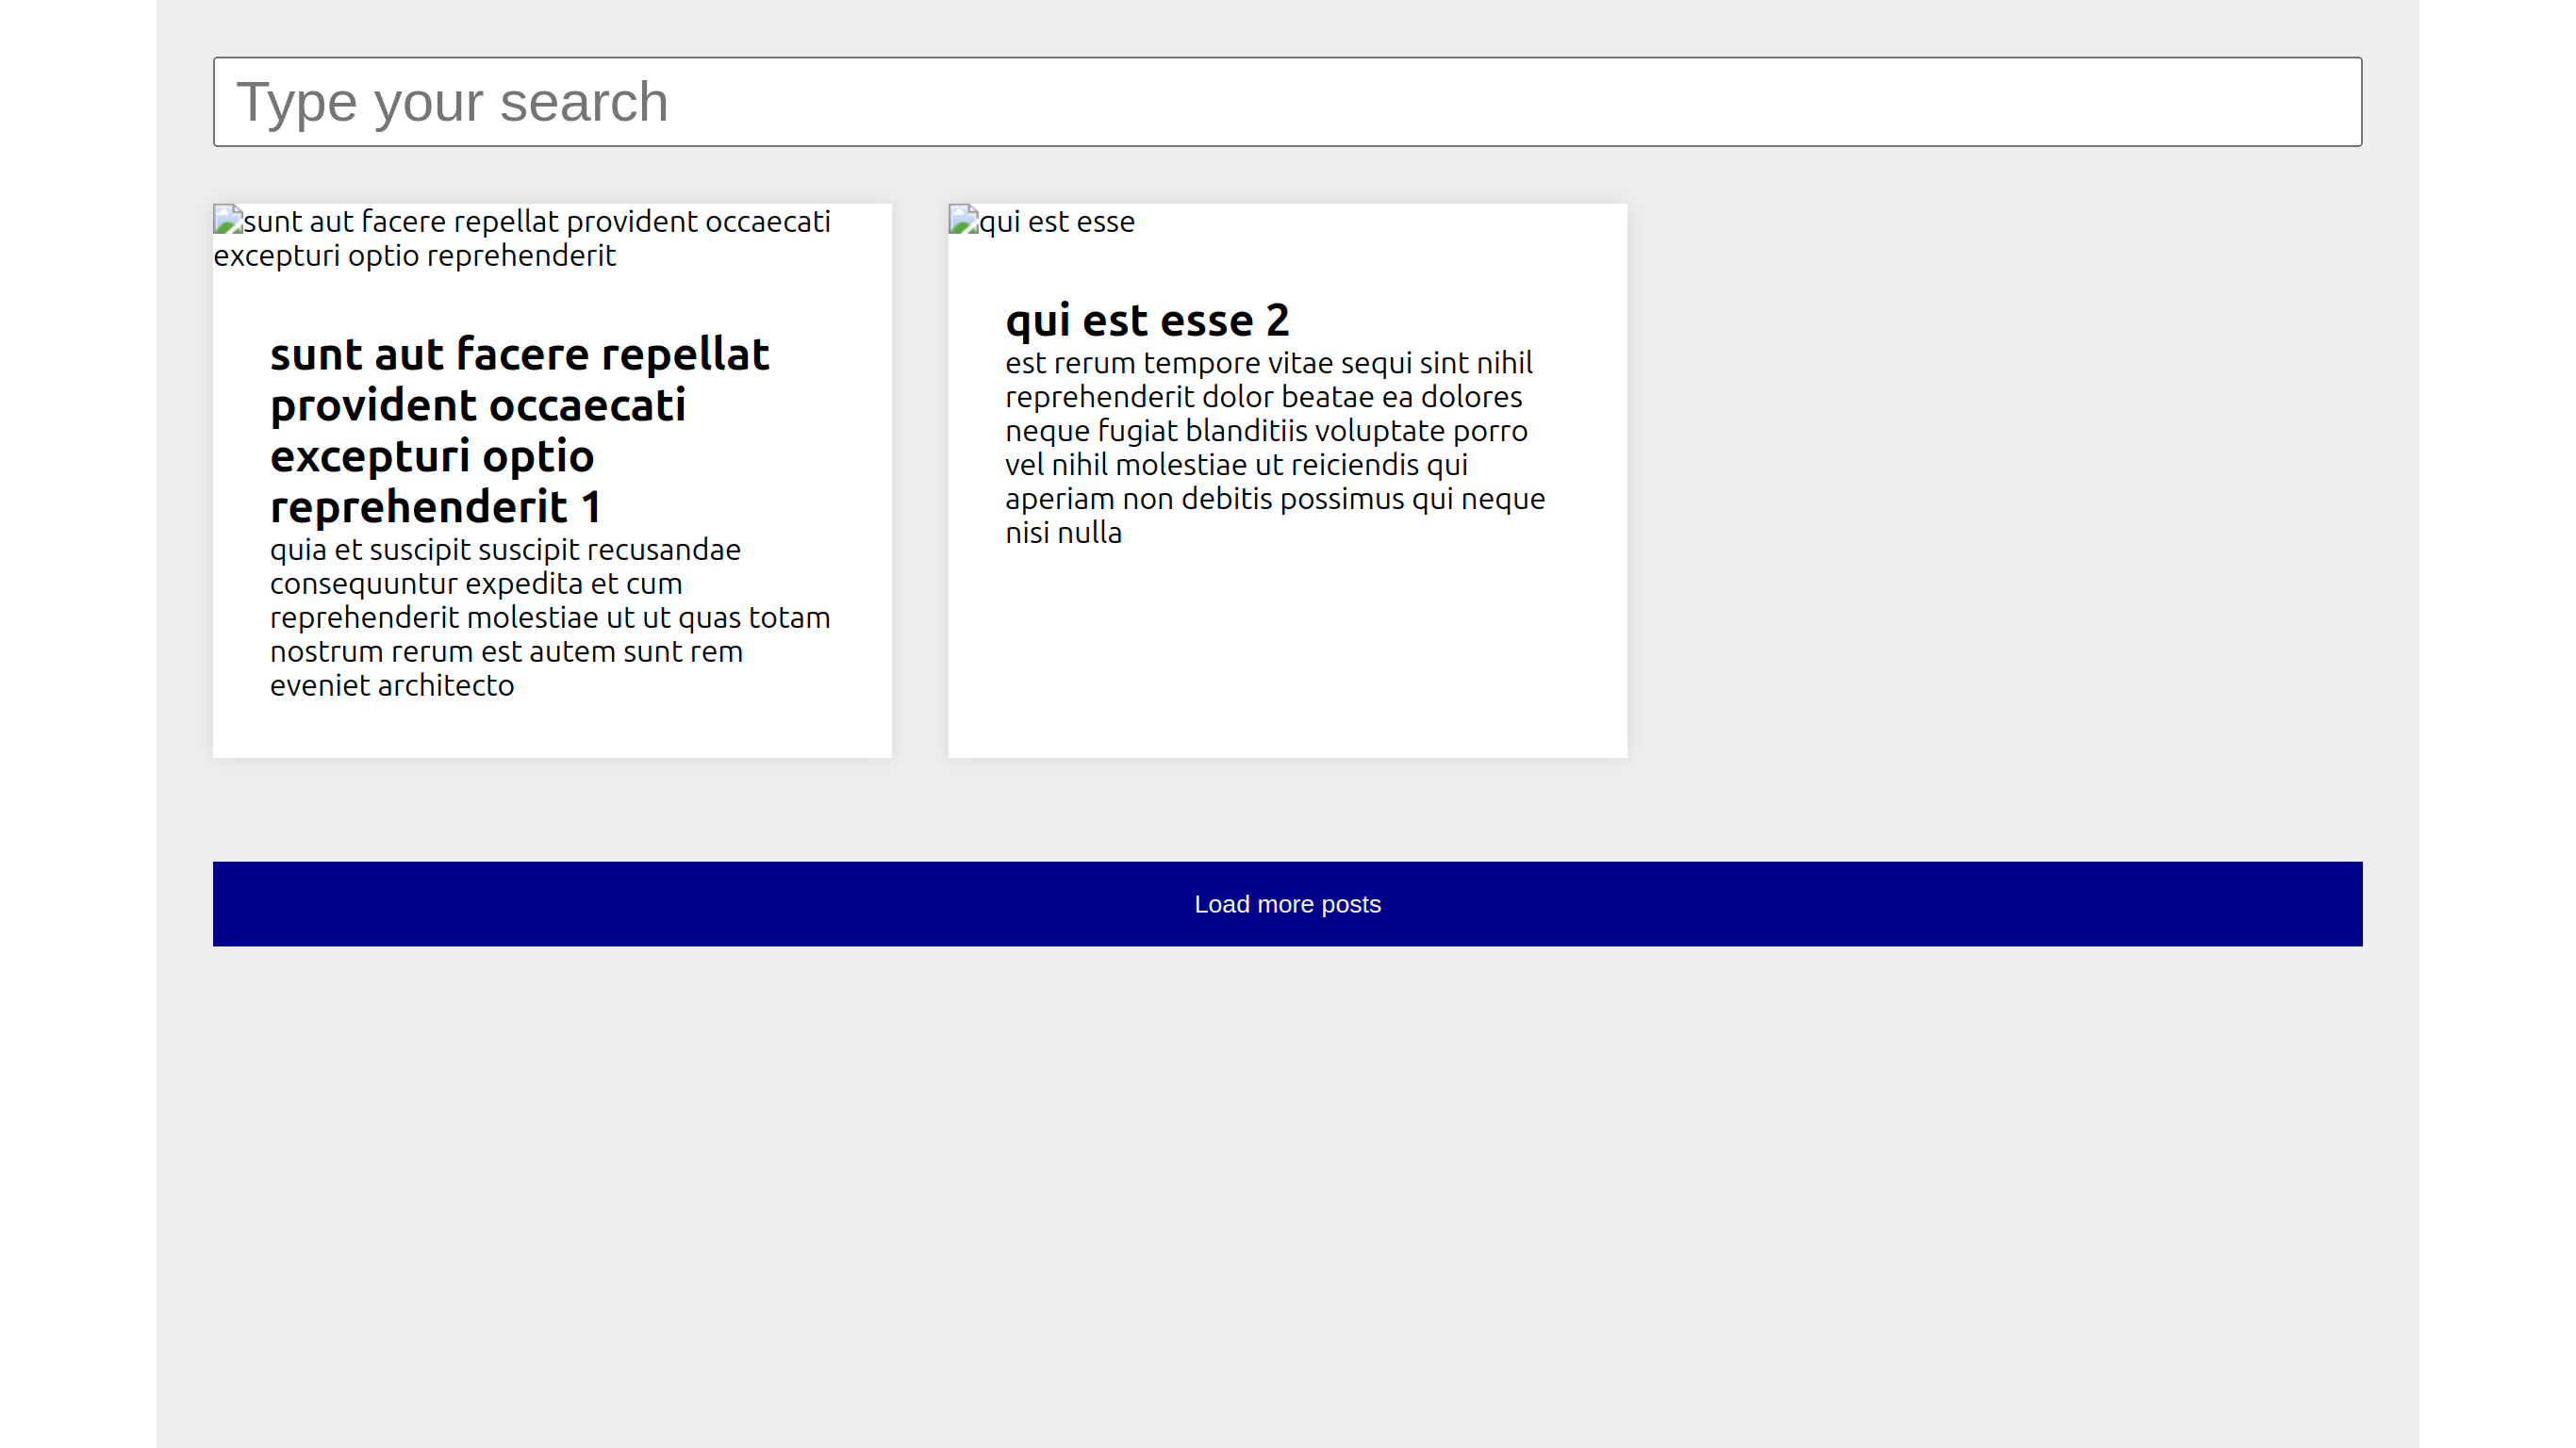Image resolution: width=2576 pixels, height=1448 pixels.
Task: Click the image alt text "qui est esse"
Action: click(1056, 221)
